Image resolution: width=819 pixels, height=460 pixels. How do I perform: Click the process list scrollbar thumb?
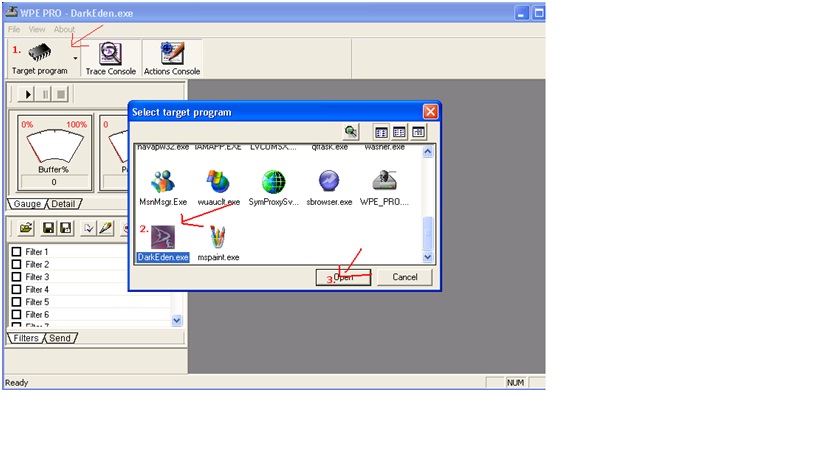coord(428,233)
